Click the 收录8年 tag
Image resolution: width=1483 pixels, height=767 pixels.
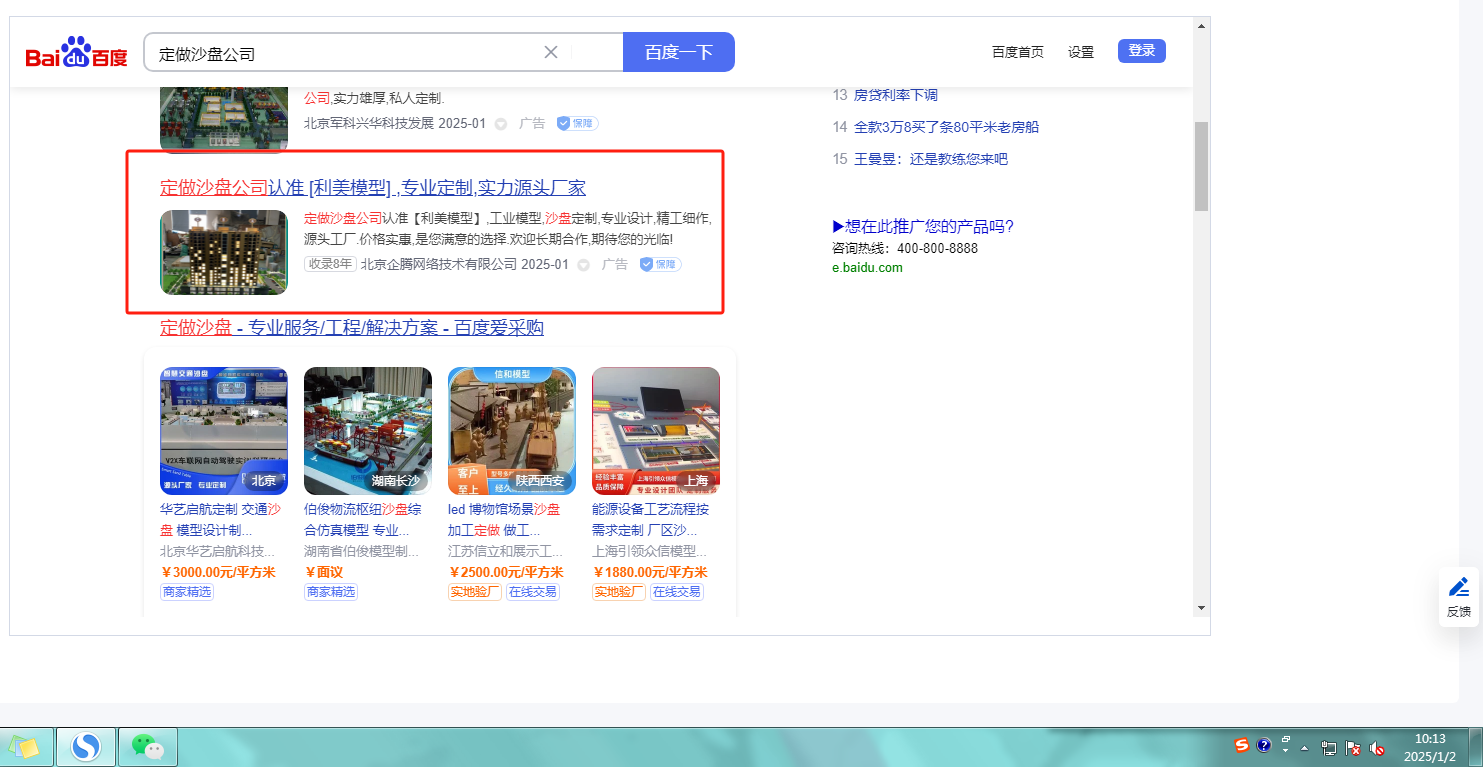coord(330,264)
